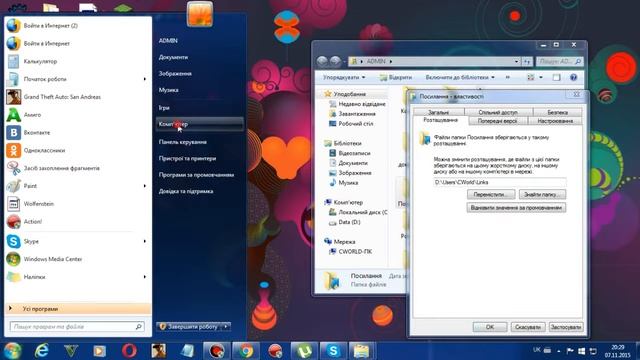
Task: Click Скасувати to cancel properties dialog
Action: pos(528,327)
